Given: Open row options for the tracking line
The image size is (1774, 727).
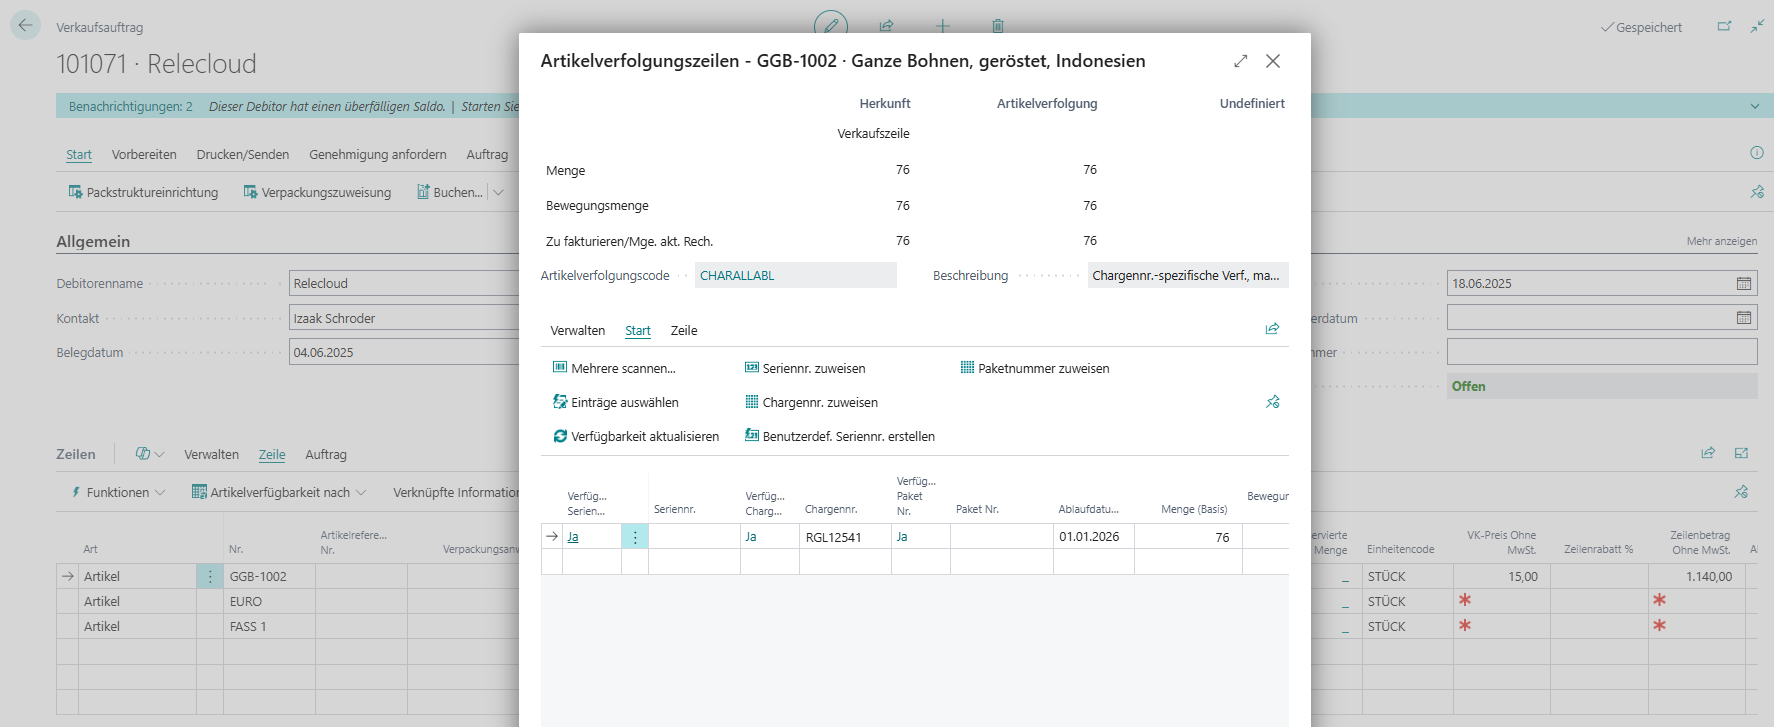Looking at the screenshot, I should tap(635, 537).
